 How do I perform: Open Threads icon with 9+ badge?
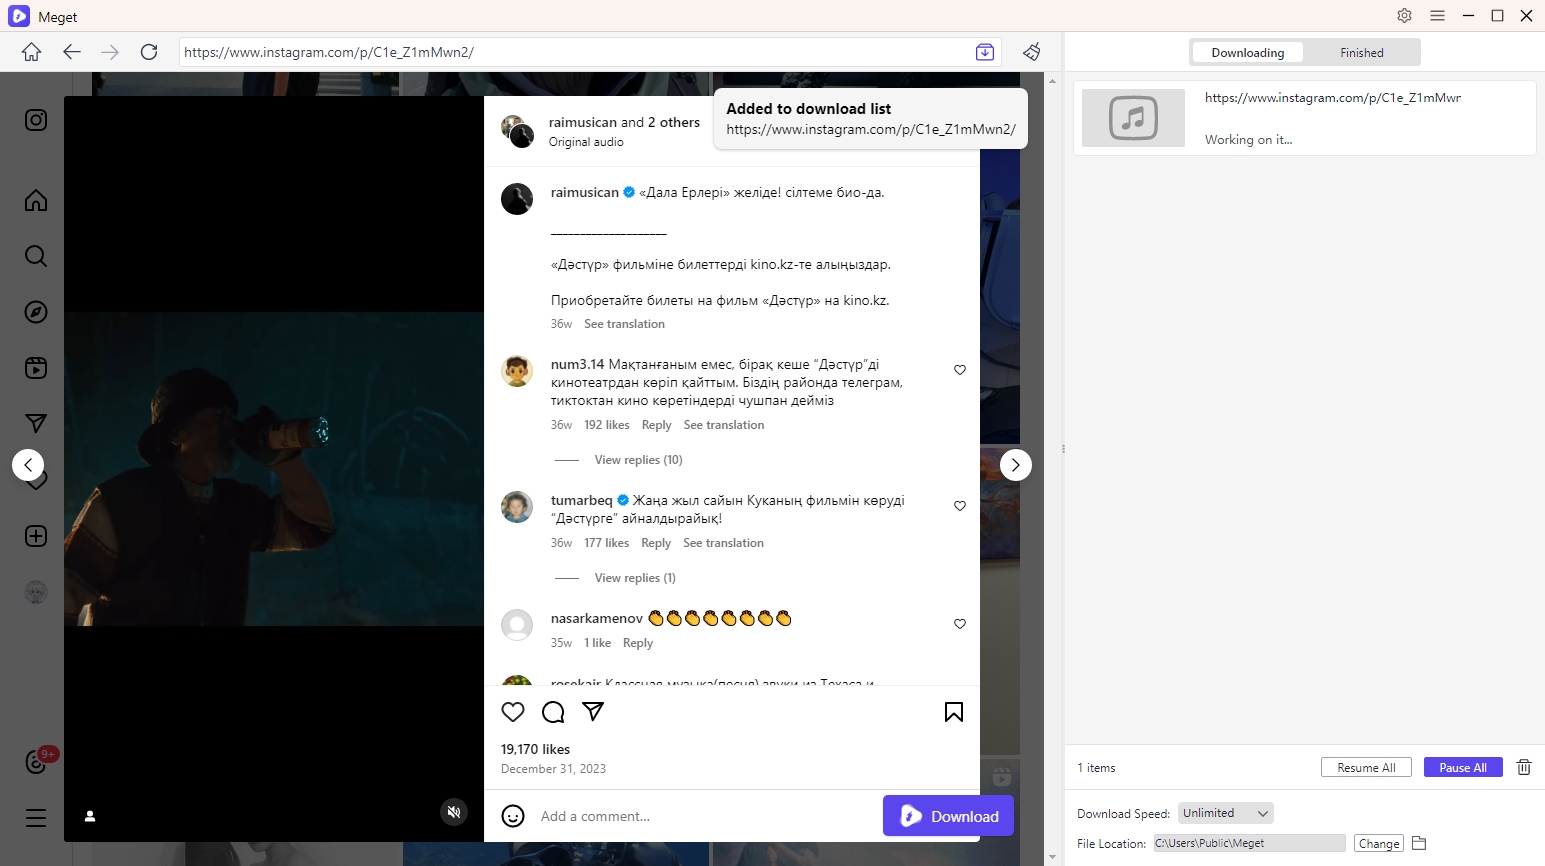[x=37, y=763]
